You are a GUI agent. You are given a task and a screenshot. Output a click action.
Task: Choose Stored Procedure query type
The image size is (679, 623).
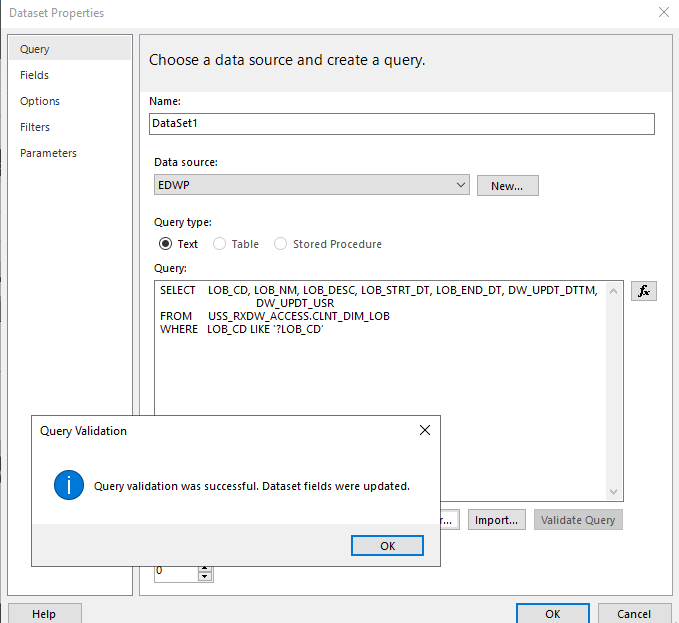pyautogui.click(x=280, y=244)
